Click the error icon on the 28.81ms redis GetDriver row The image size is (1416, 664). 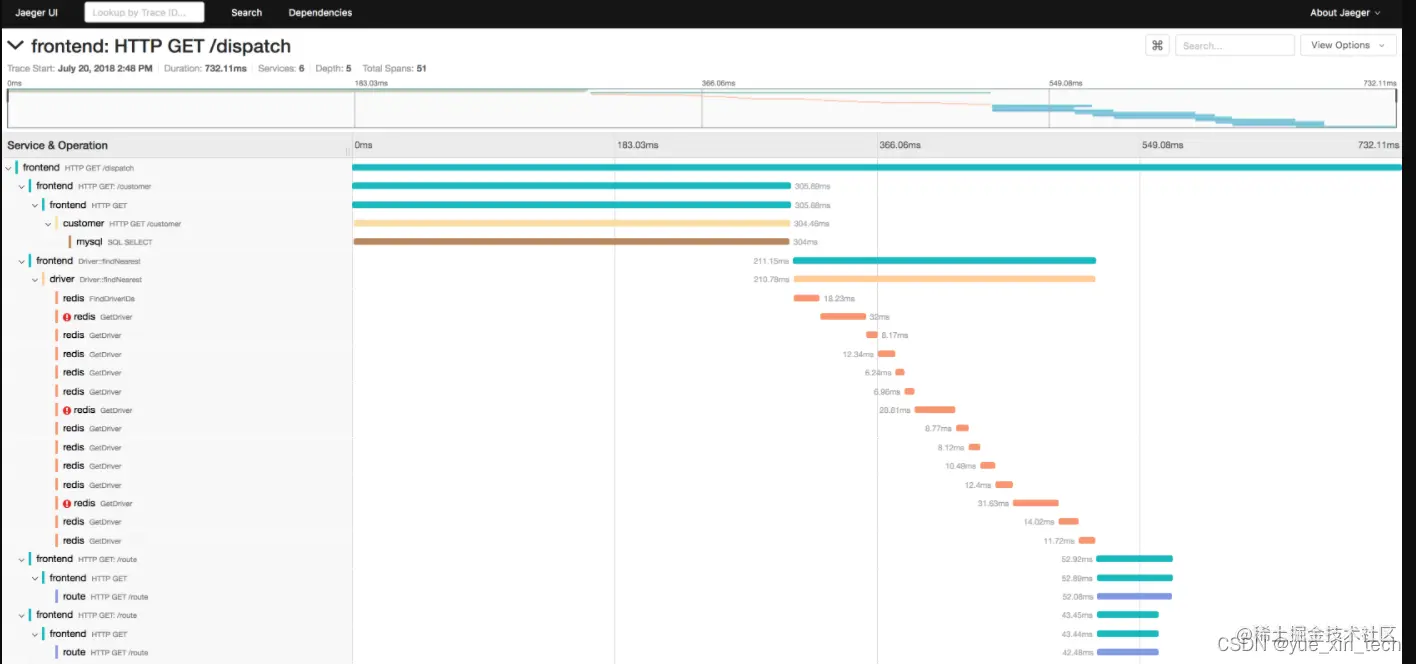tap(67, 410)
